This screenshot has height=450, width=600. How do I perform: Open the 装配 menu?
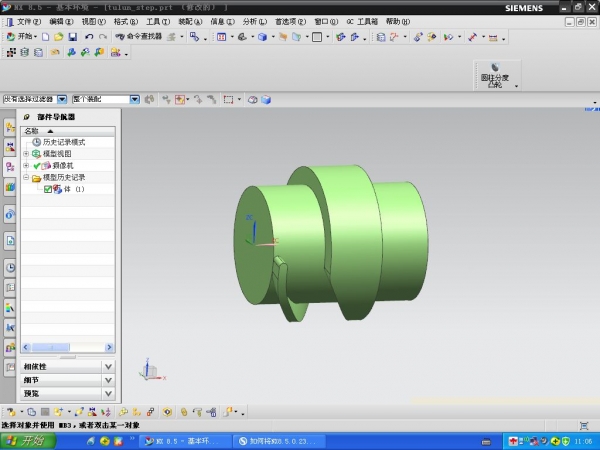pos(190,22)
